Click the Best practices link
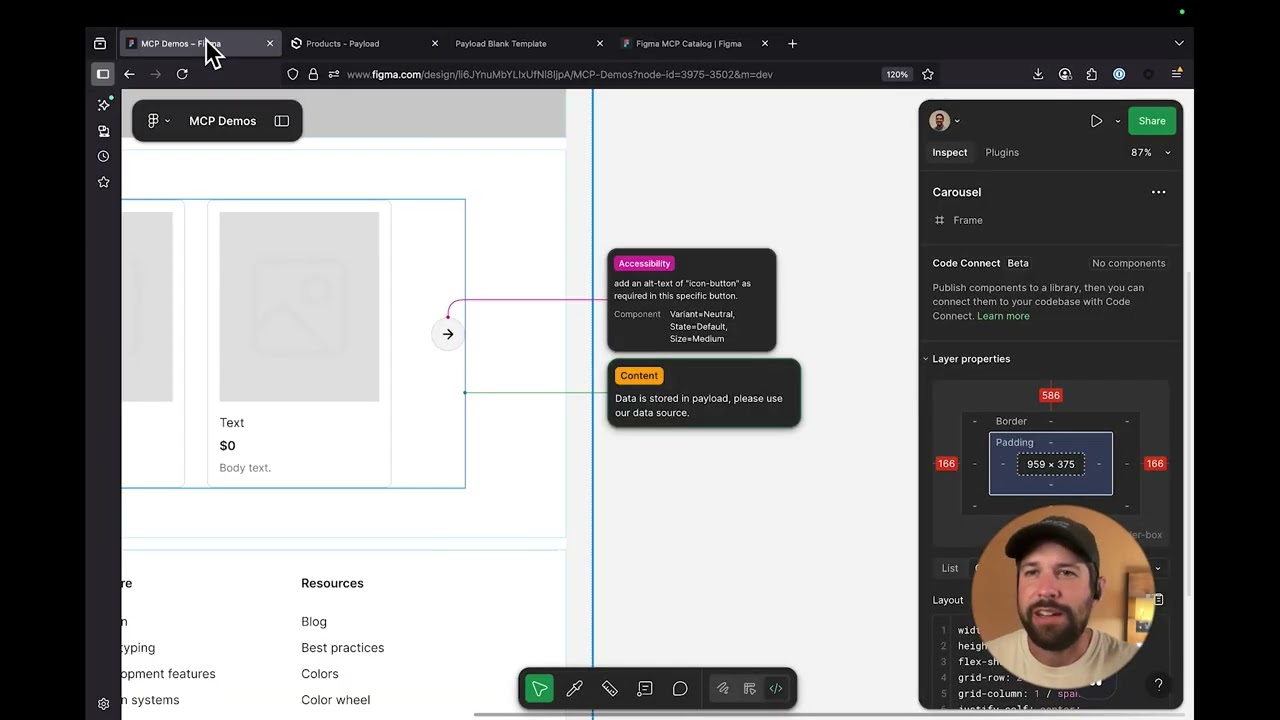This screenshot has width=1280, height=720. [x=342, y=648]
